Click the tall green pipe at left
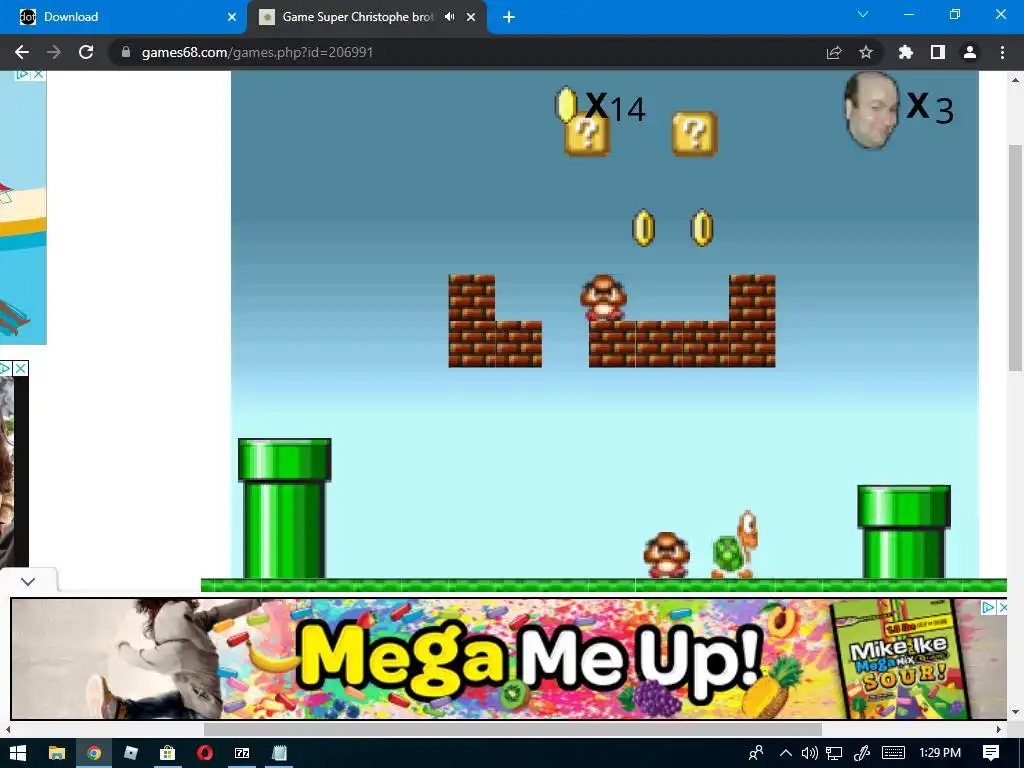 285,509
